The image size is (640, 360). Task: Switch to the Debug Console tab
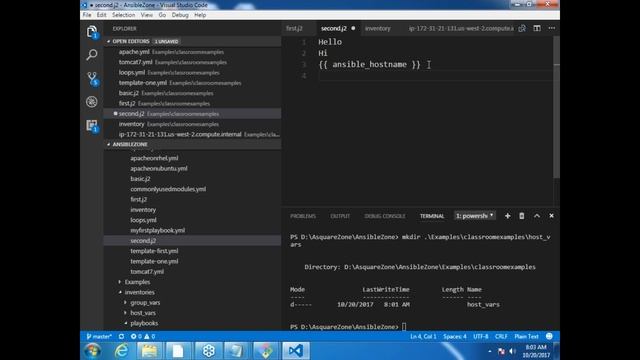385,216
